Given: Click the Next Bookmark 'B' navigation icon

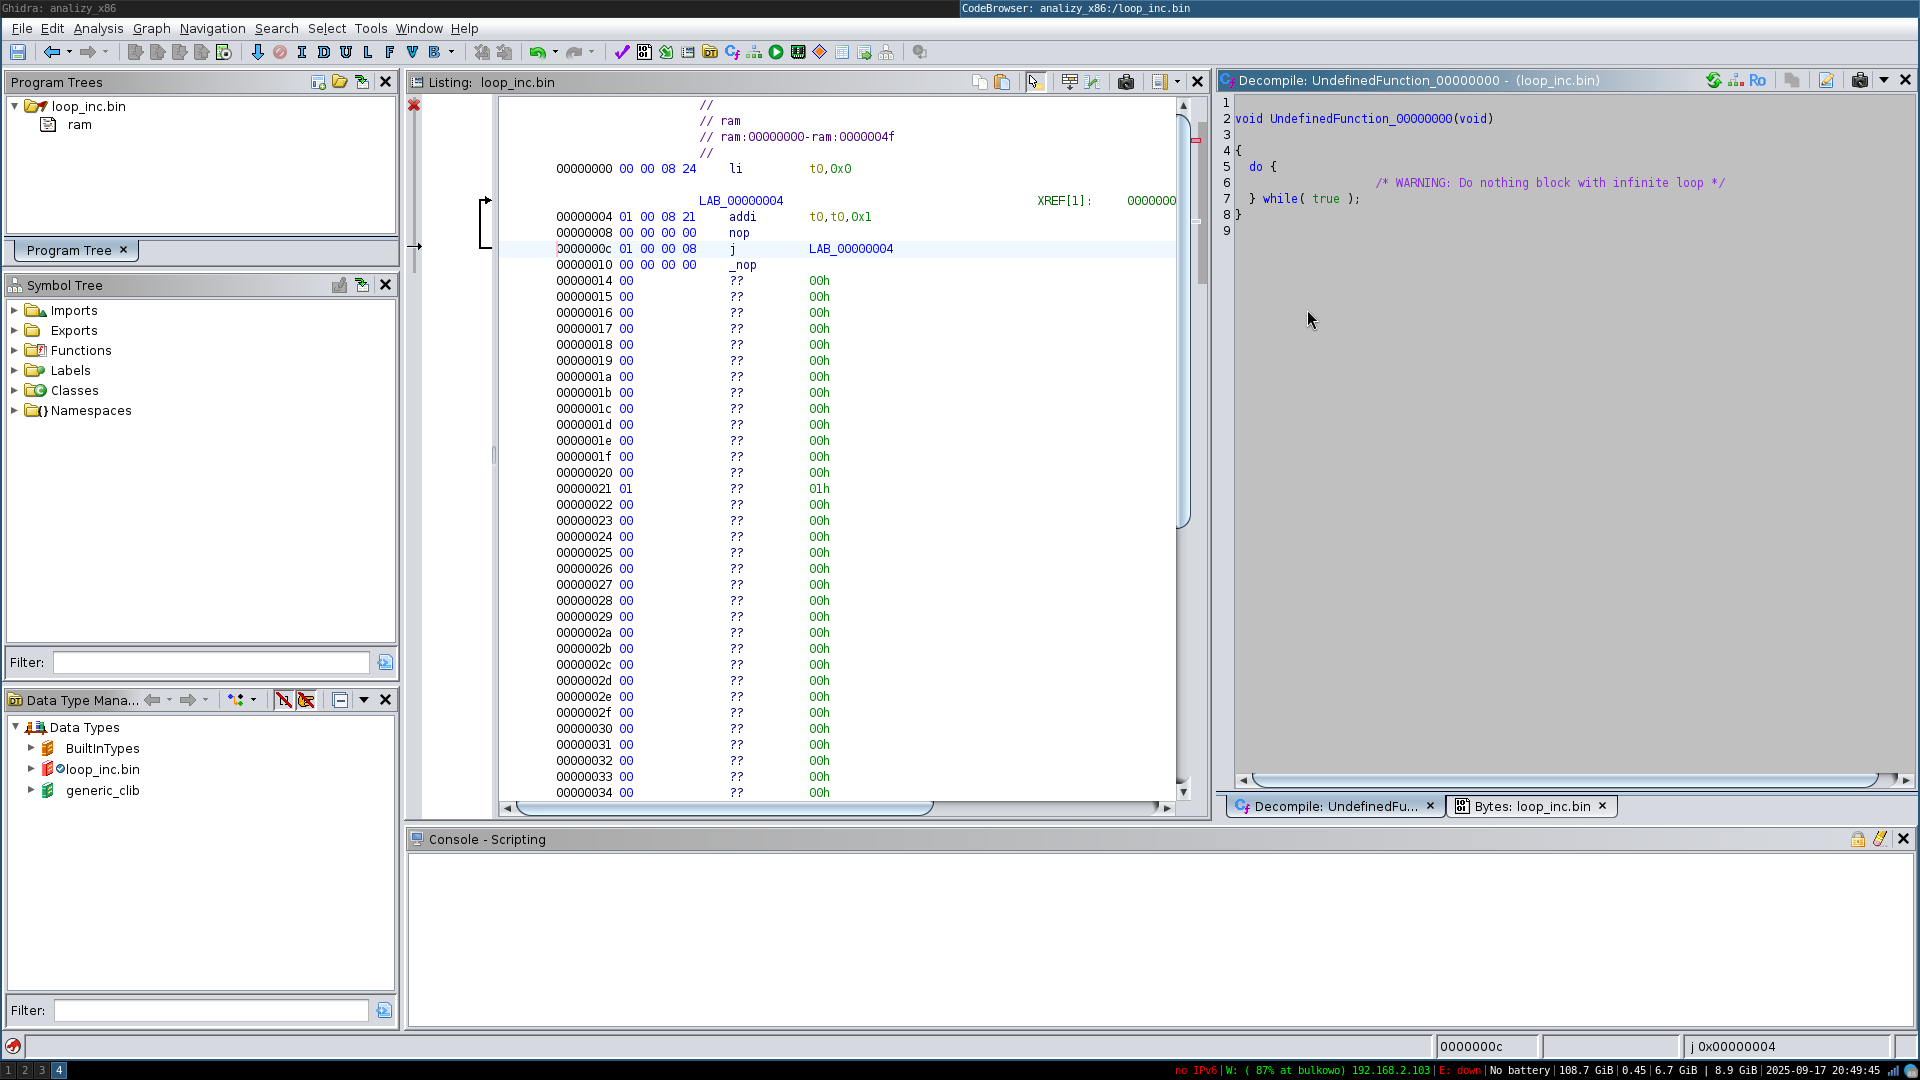Looking at the screenshot, I should [434, 52].
